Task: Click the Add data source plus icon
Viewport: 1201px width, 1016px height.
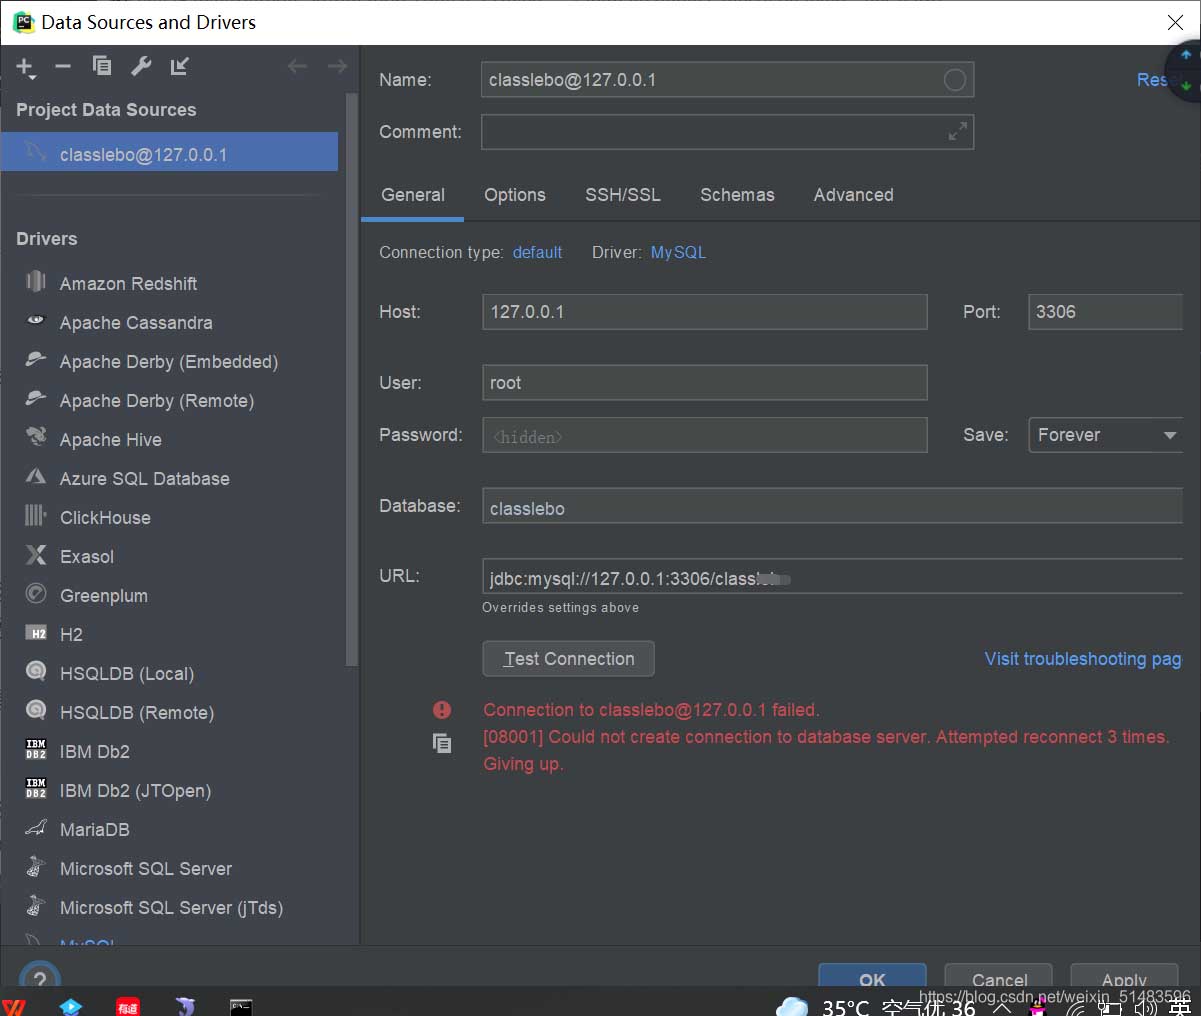Action: click(25, 67)
